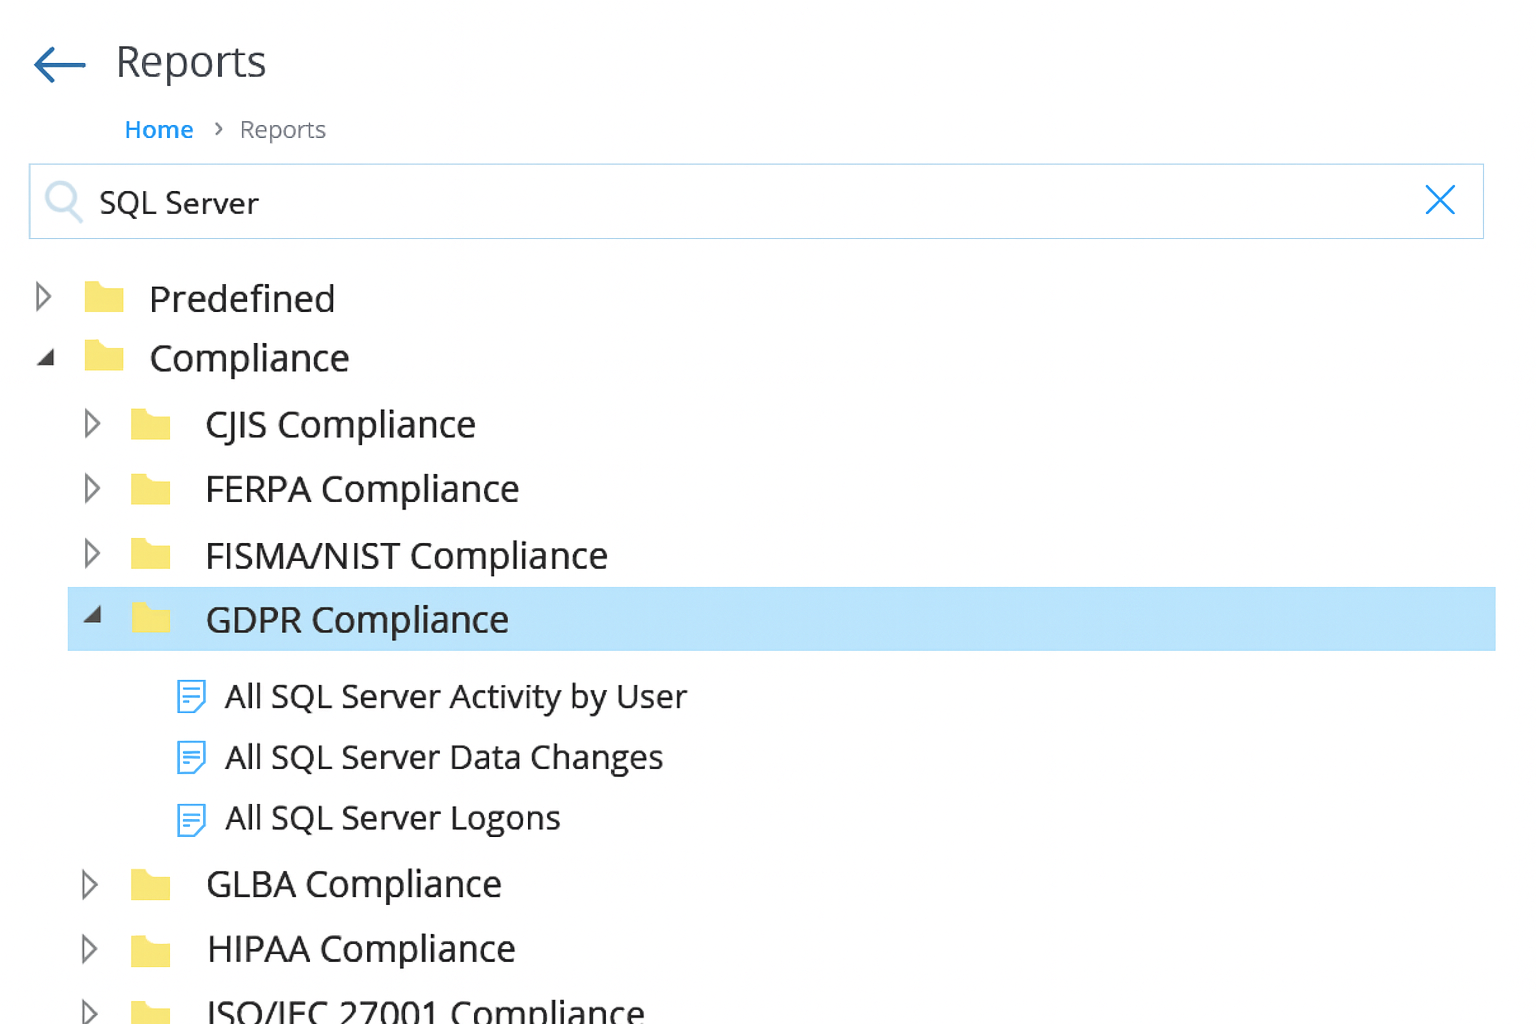Clear the SQL Server search with the X icon

tap(1440, 200)
